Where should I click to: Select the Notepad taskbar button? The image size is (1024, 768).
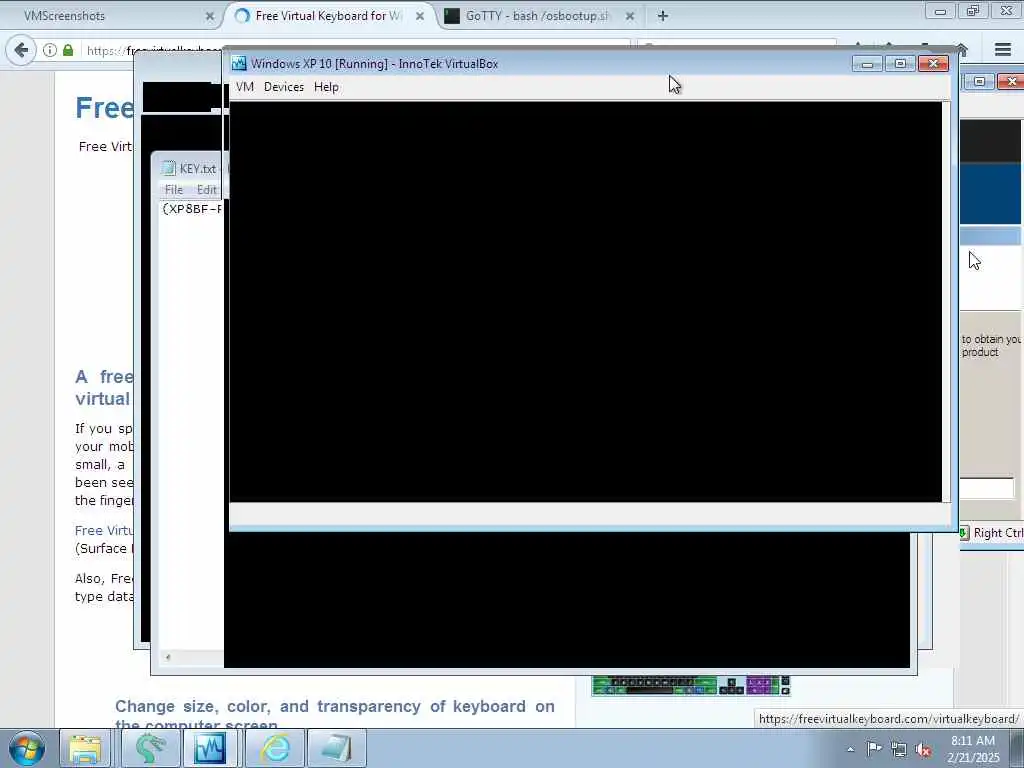click(338, 748)
